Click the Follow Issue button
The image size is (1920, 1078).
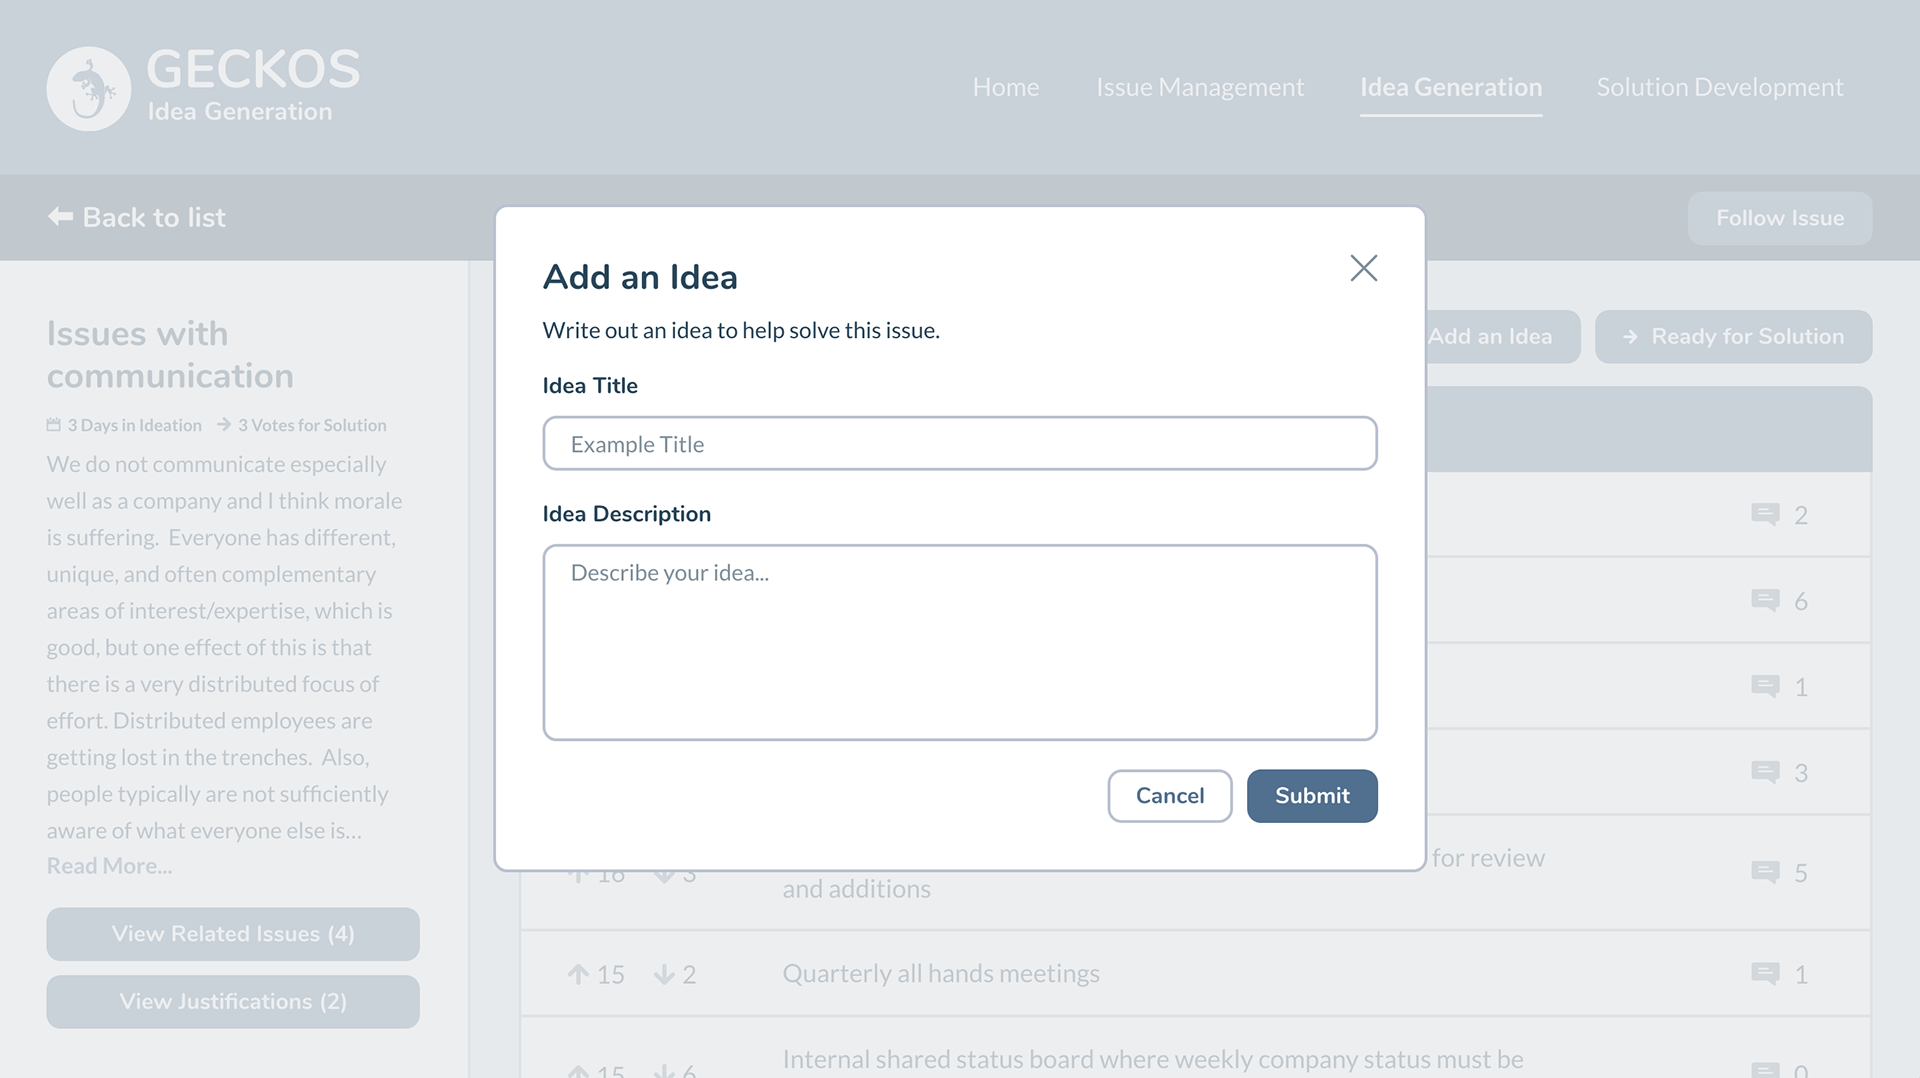point(1779,218)
